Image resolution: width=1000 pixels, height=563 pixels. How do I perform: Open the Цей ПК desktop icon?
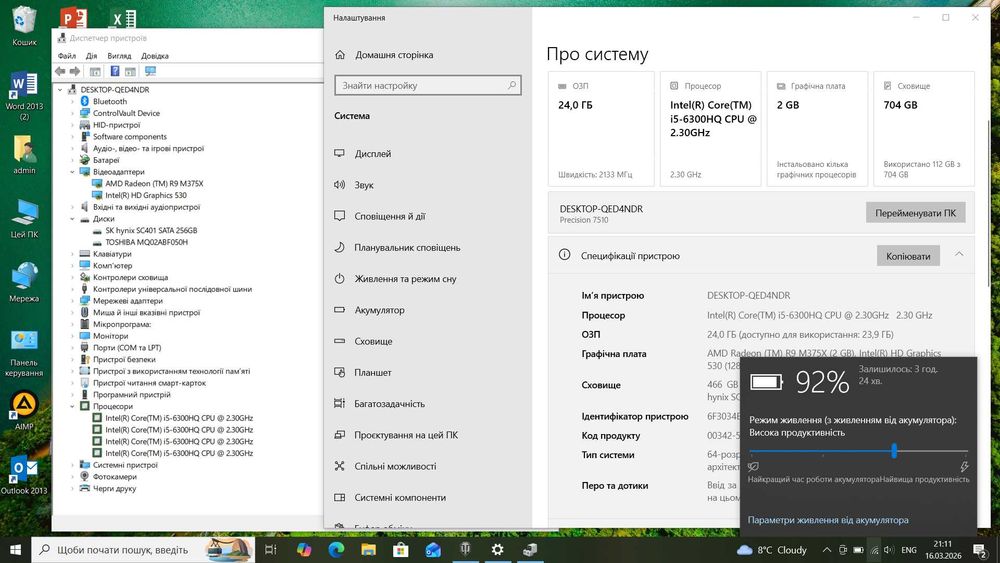click(x=24, y=219)
